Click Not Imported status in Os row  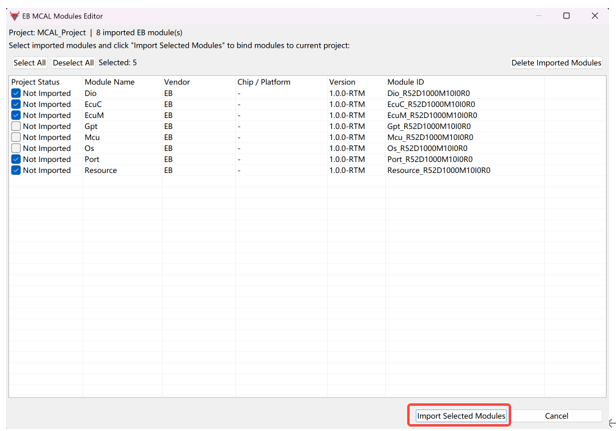[47, 148]
